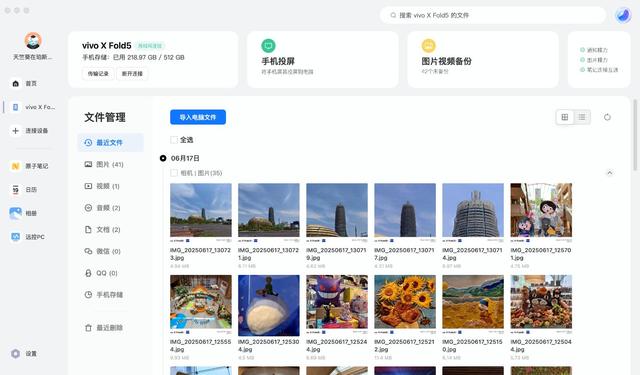640x375 pixels.
Task: Open the 手机投屏 card
Action: pyautogui.click(x=323, y=60)
